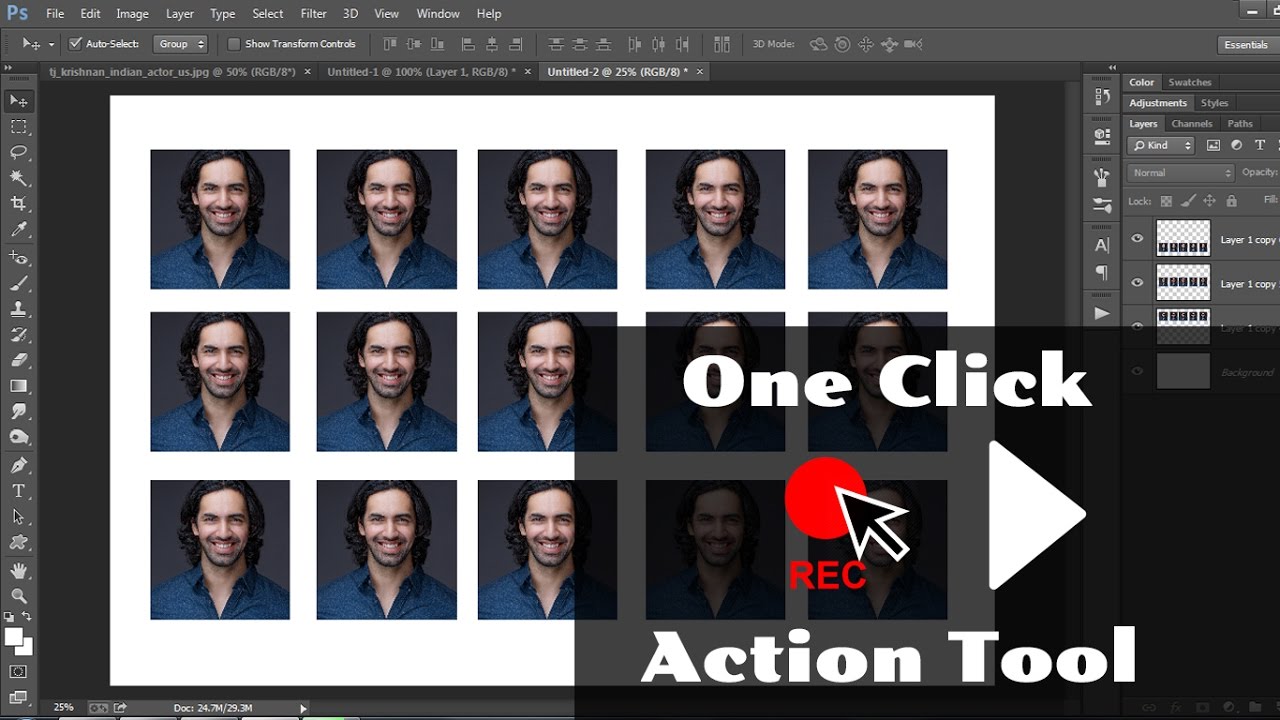Switch to the Channels tab
Screen dimensions: 1280x720
point(1192,124)
